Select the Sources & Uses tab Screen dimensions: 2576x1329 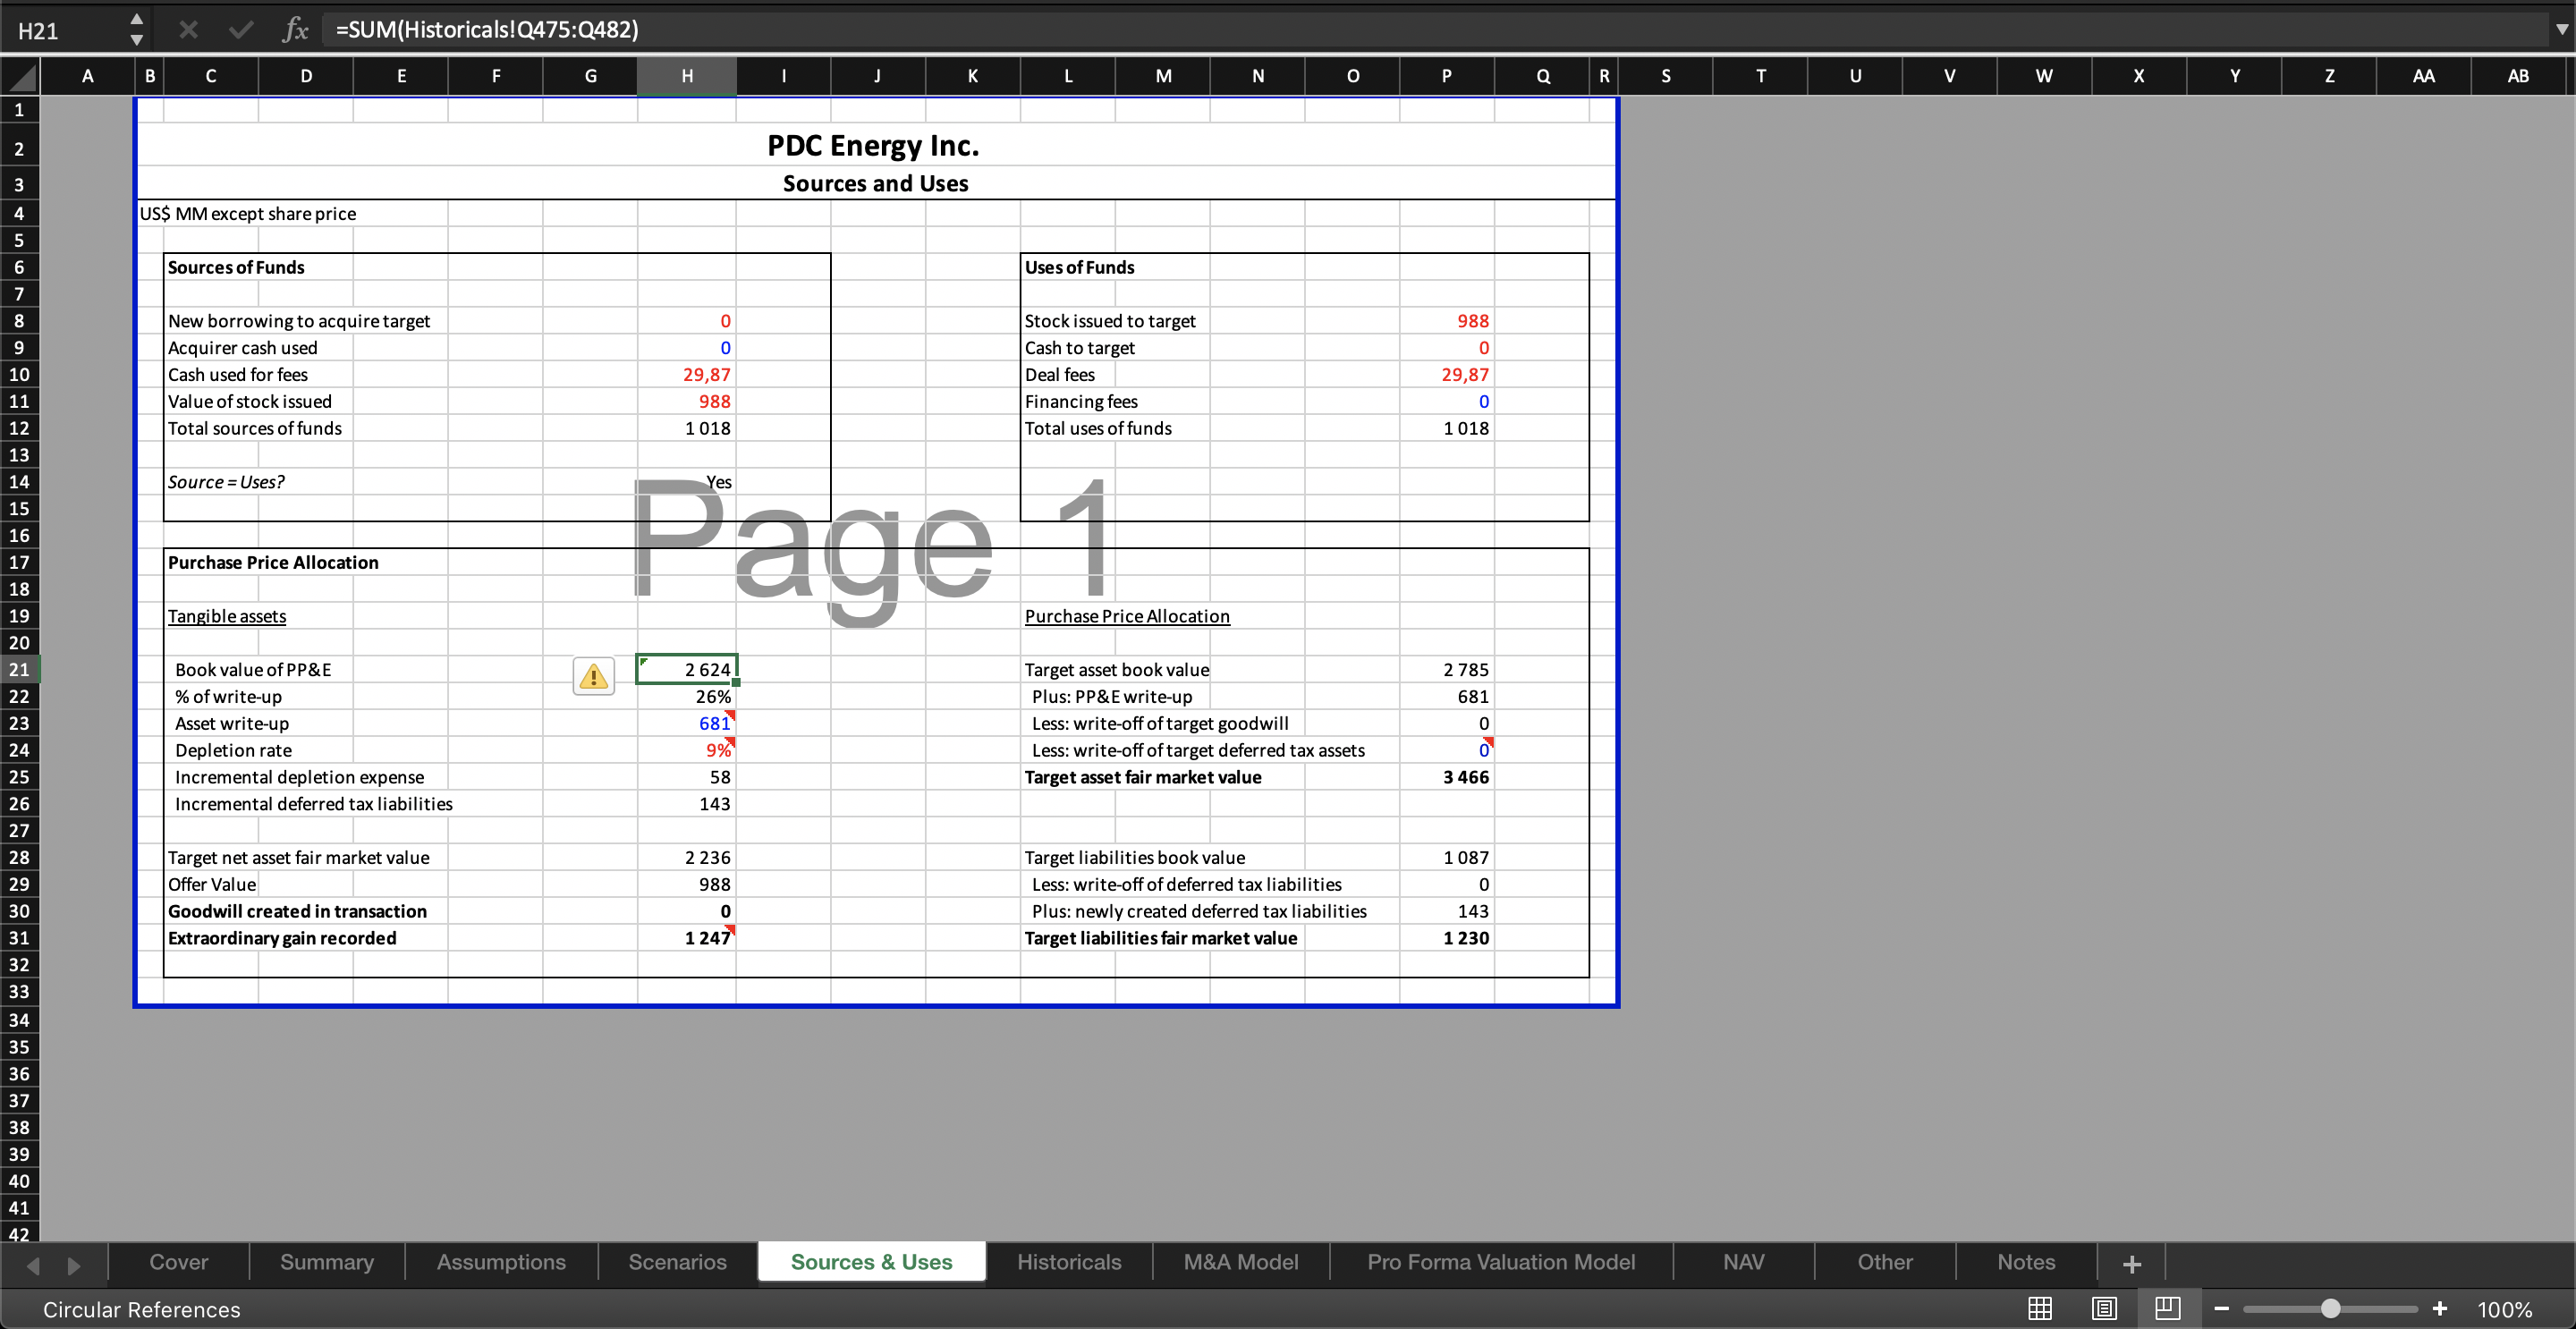click(871, 1262)
